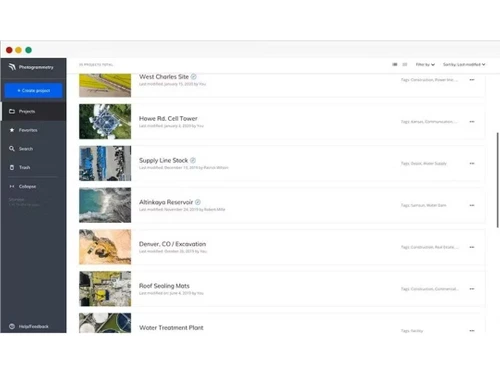
Task: Switch to compact view layout
Action: tap(405, 64)
